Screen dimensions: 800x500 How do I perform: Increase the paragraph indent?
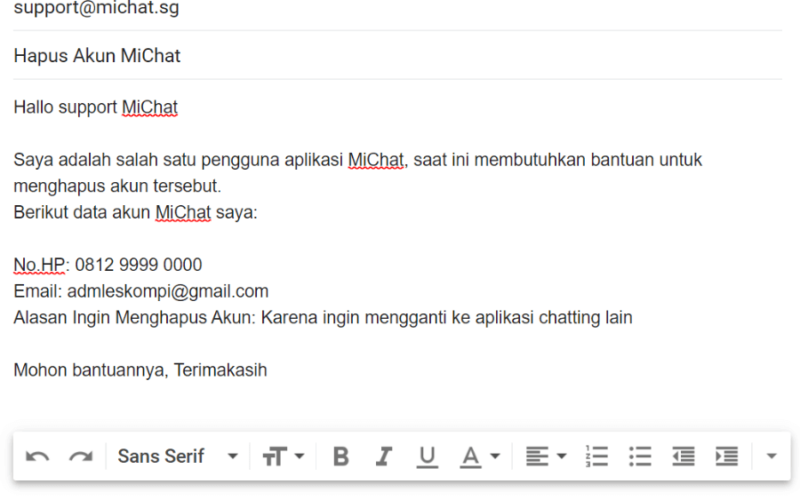[727, 457]
